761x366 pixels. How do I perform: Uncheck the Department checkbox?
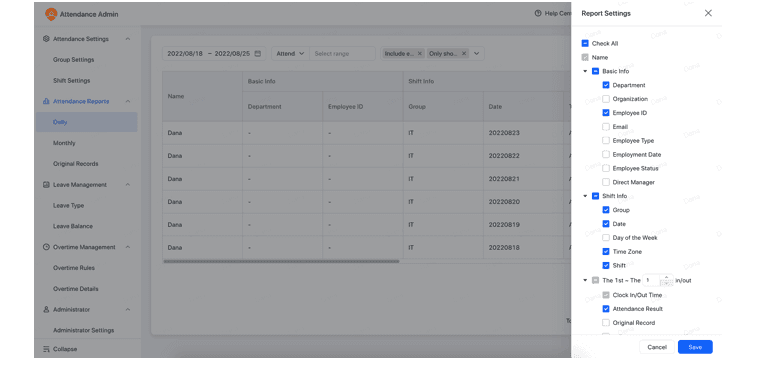pyautogui.click(x=606, y=85)
